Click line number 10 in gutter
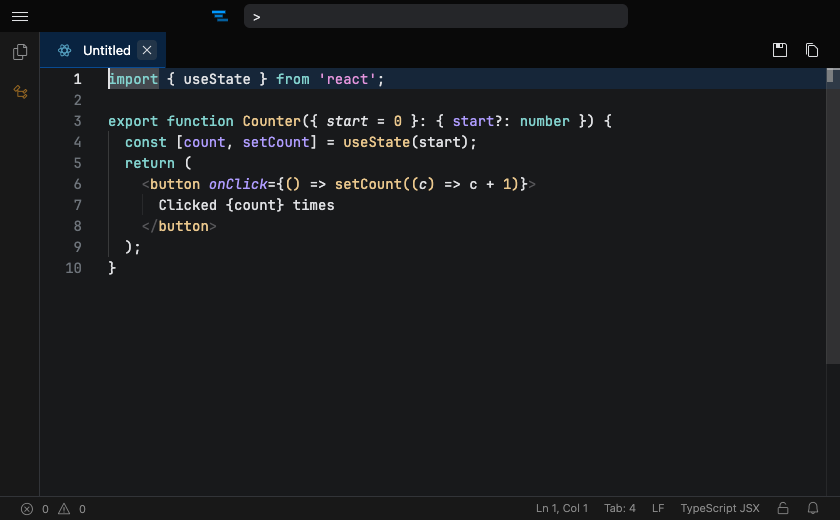The width and height of the screenshot is (840, 520). 73,268
